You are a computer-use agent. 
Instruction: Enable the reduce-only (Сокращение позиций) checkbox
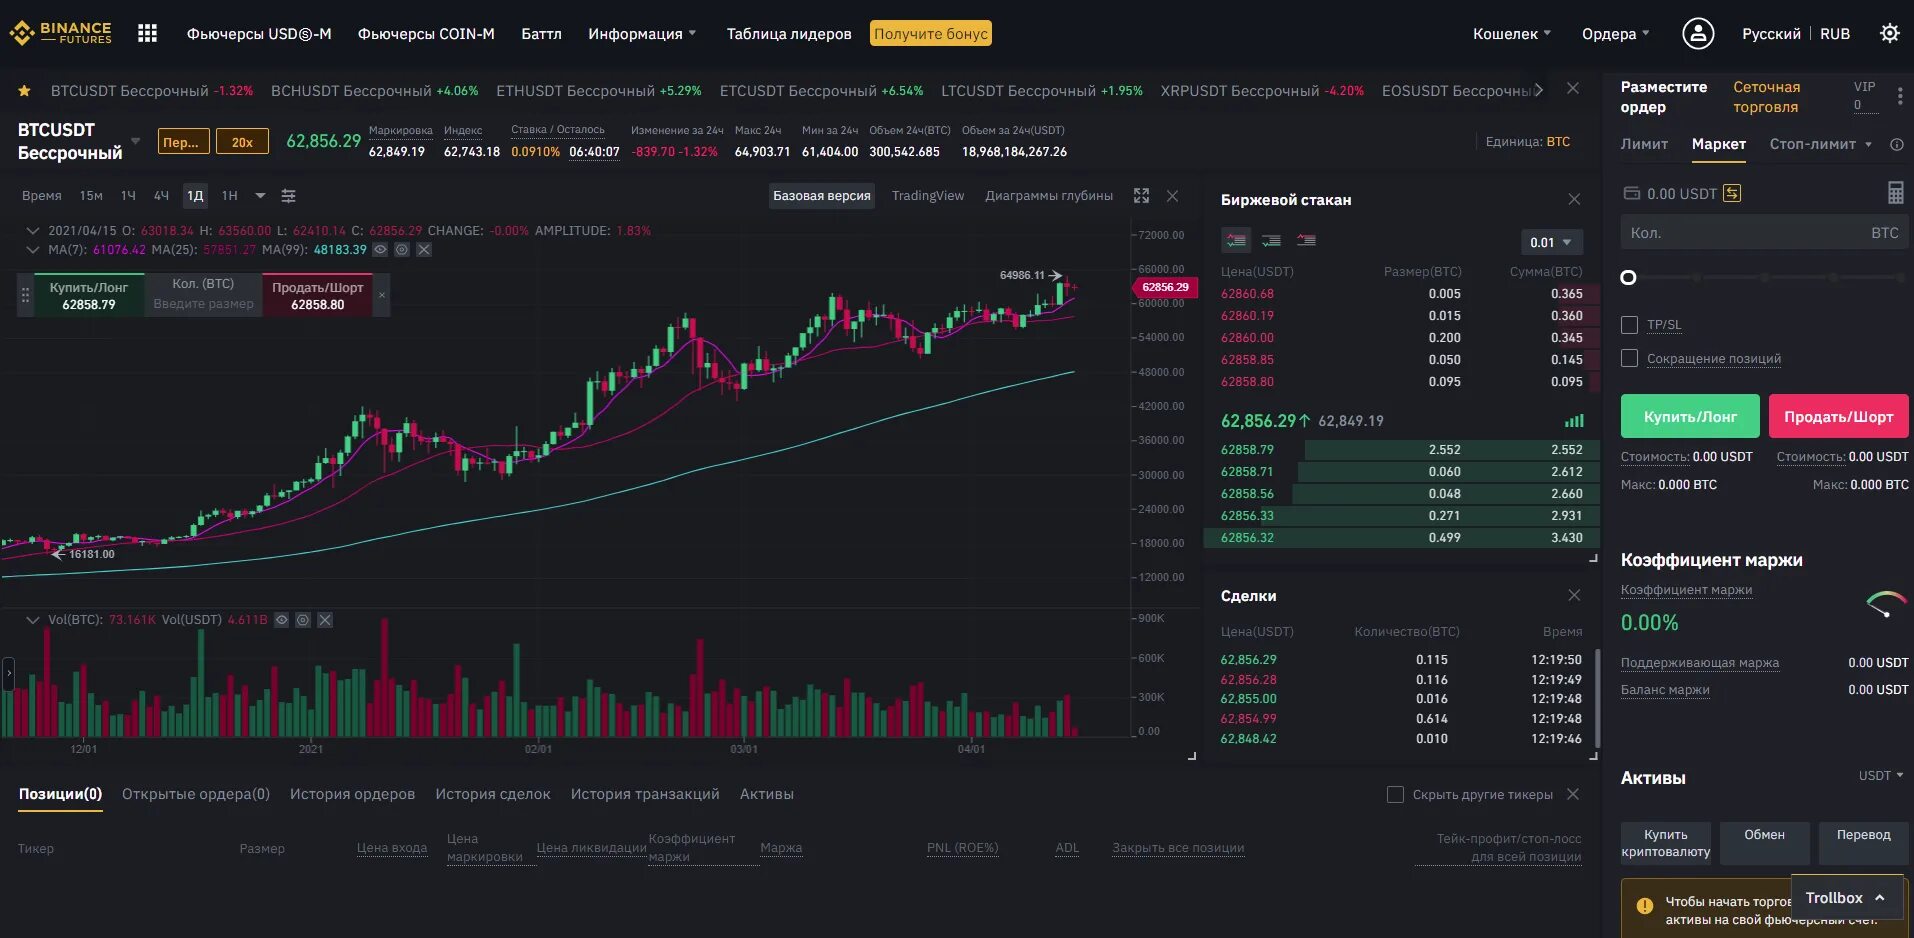pos(1629,358)
